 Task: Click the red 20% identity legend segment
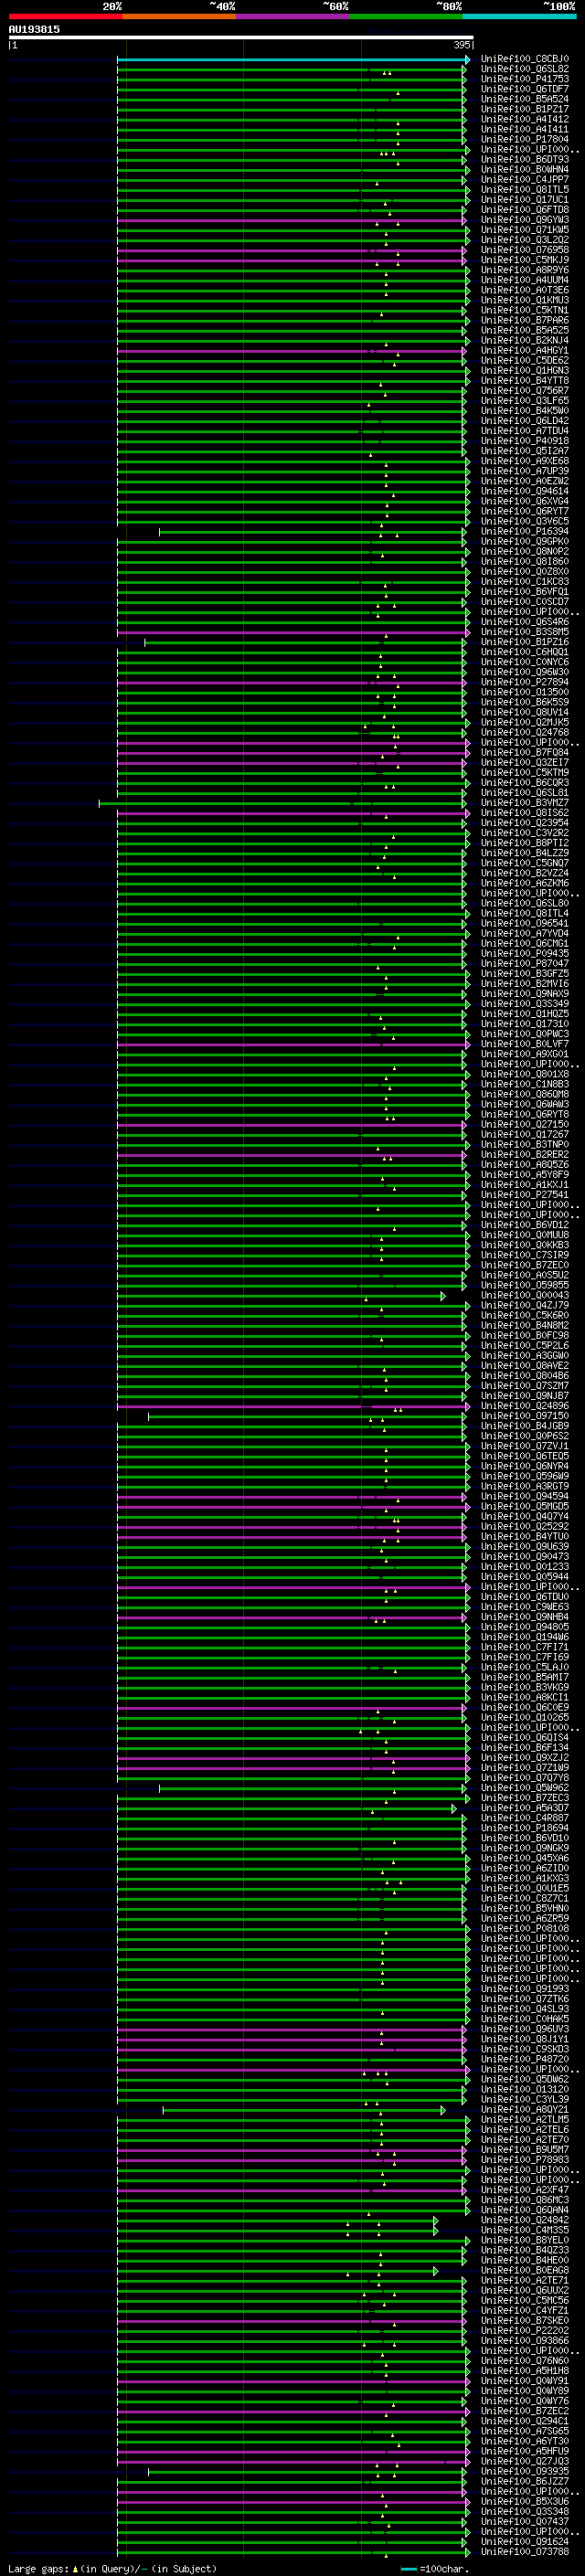click(65, 16)
